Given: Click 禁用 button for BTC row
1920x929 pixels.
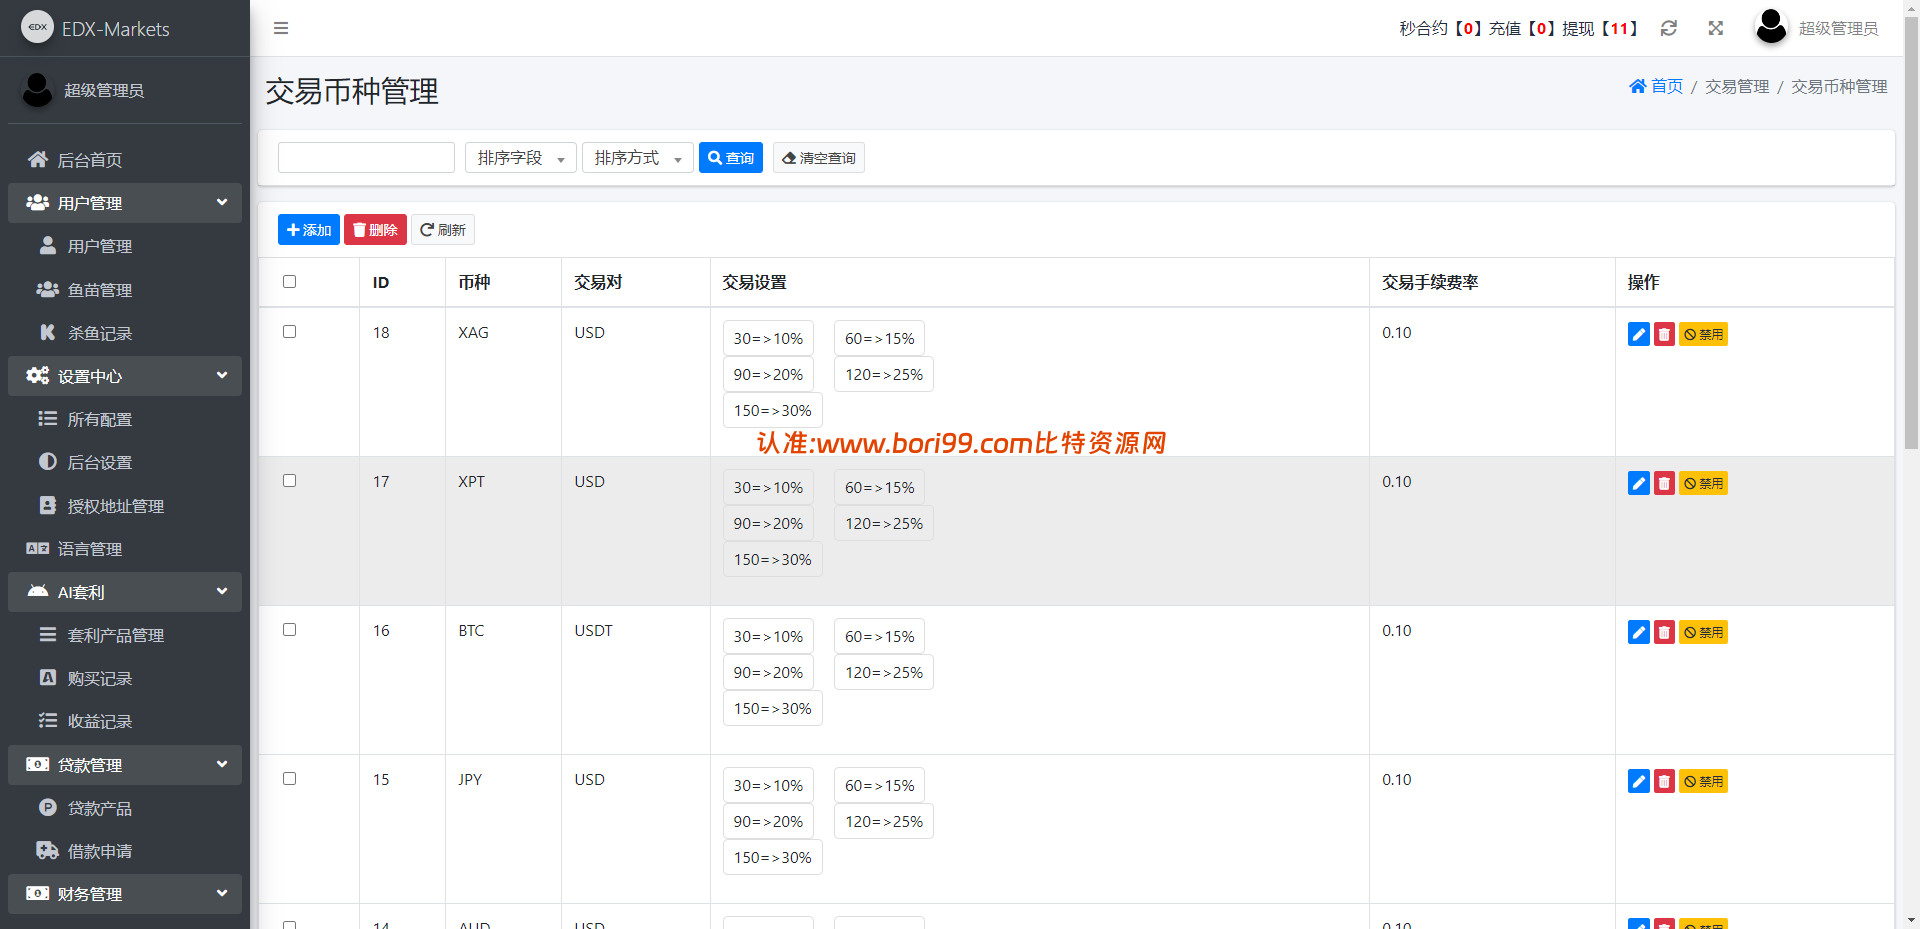Looking at the screenshot, I should pos(1703,632).
